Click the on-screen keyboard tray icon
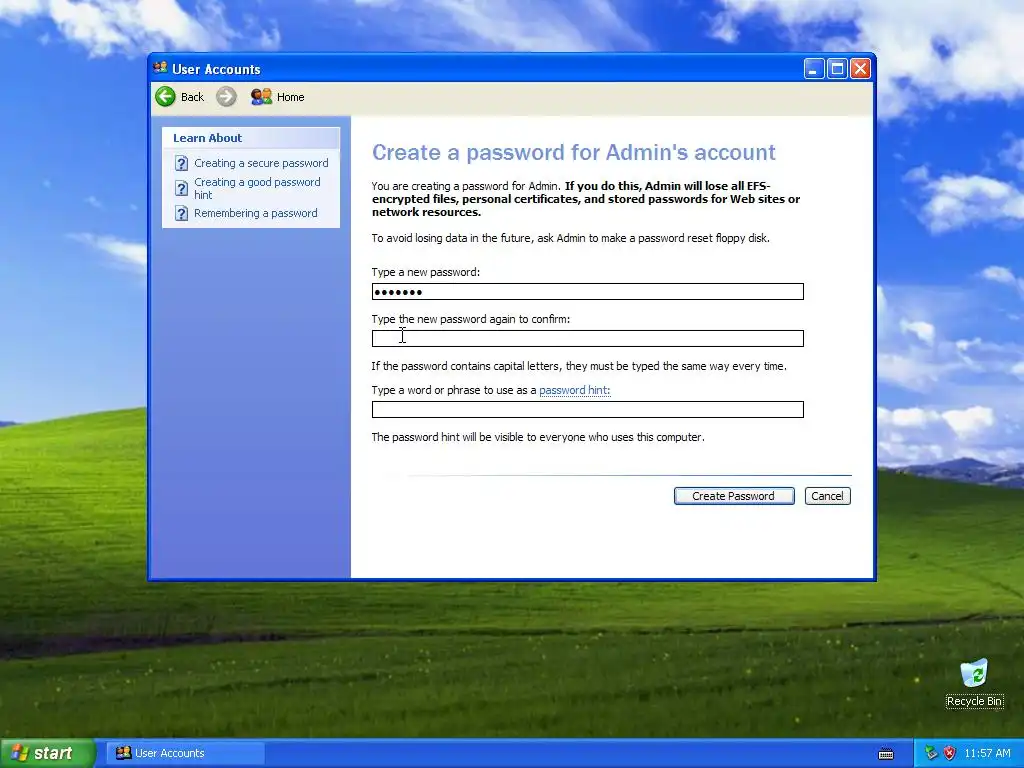Viewport: 1024px width, 768px height. (x=886, y=754)
